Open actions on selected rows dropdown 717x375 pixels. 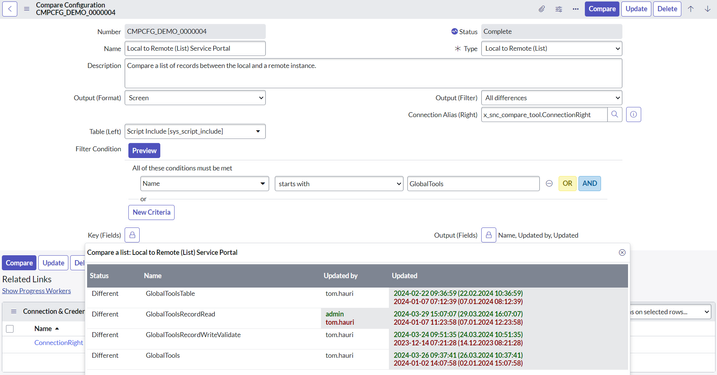(670, 312)
